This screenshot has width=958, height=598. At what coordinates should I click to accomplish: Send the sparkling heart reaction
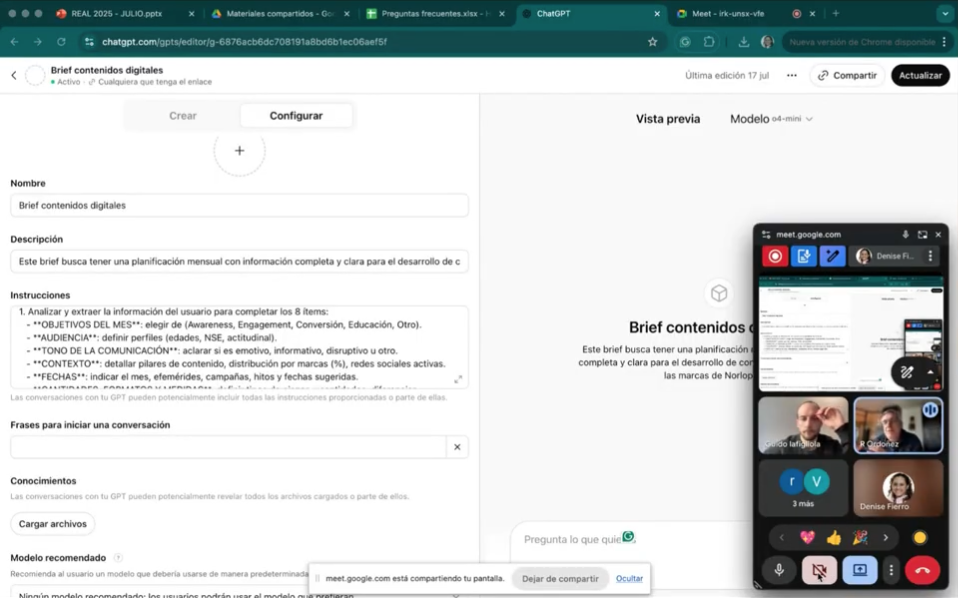tap(807, 538)
